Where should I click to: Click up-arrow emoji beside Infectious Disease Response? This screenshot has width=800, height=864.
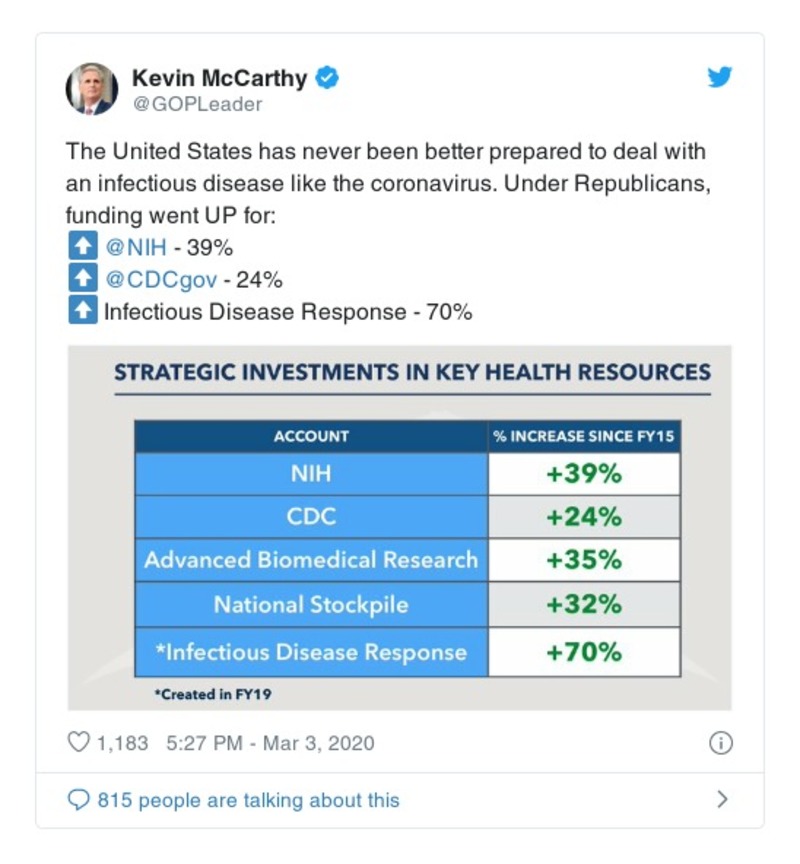[82, 311]
